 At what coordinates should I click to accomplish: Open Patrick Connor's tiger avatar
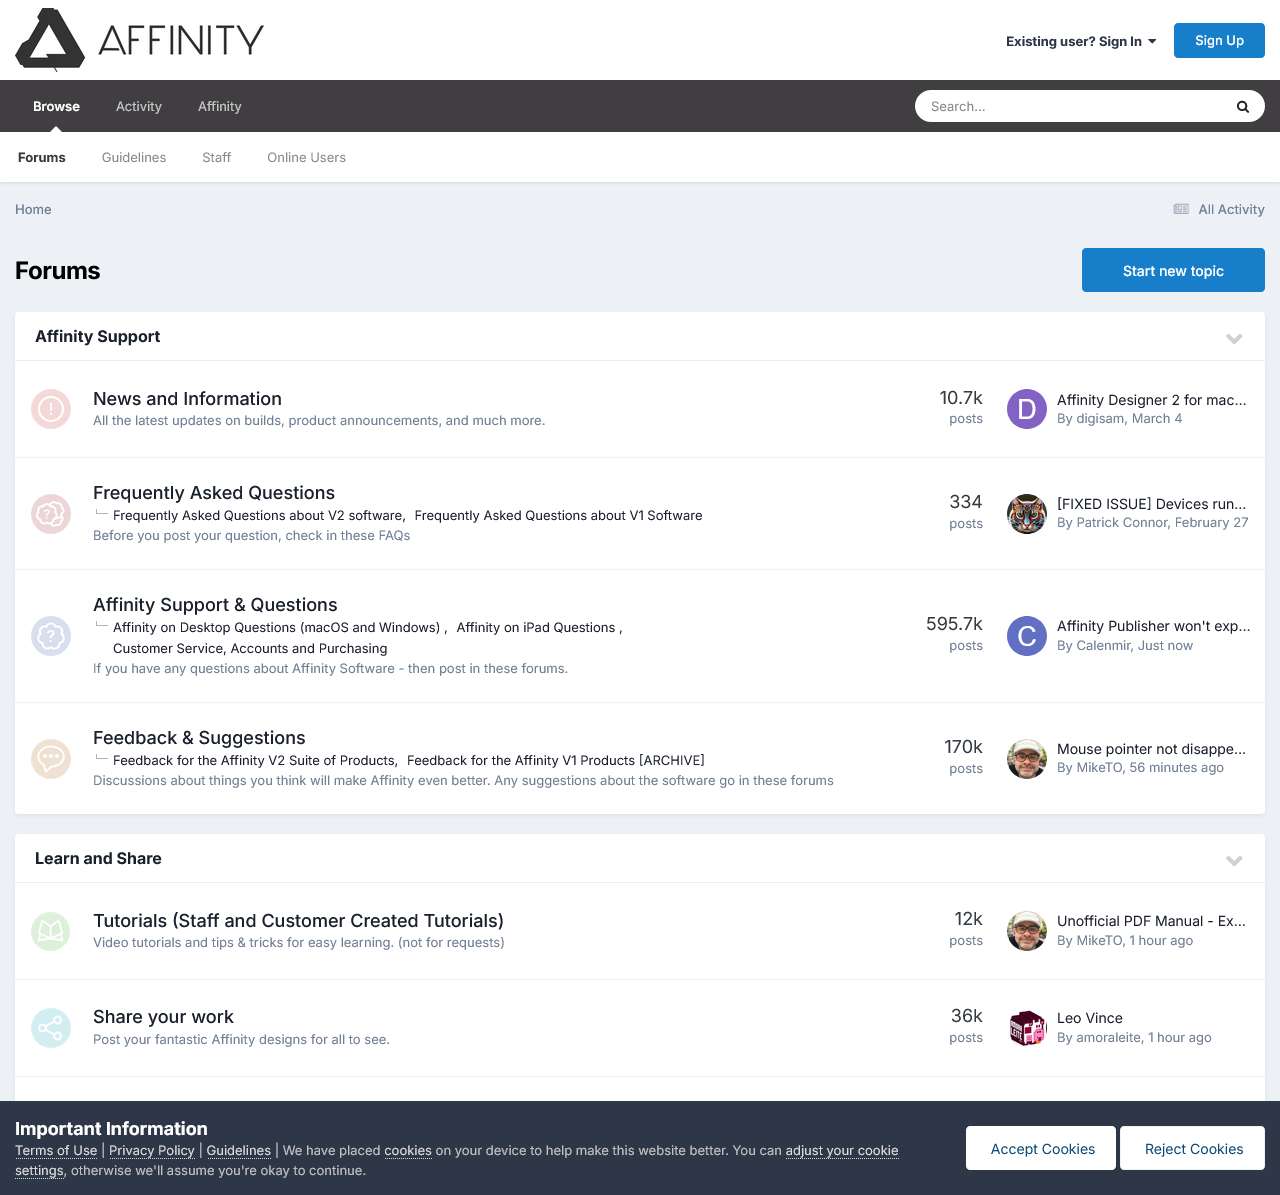point(1027,514)
